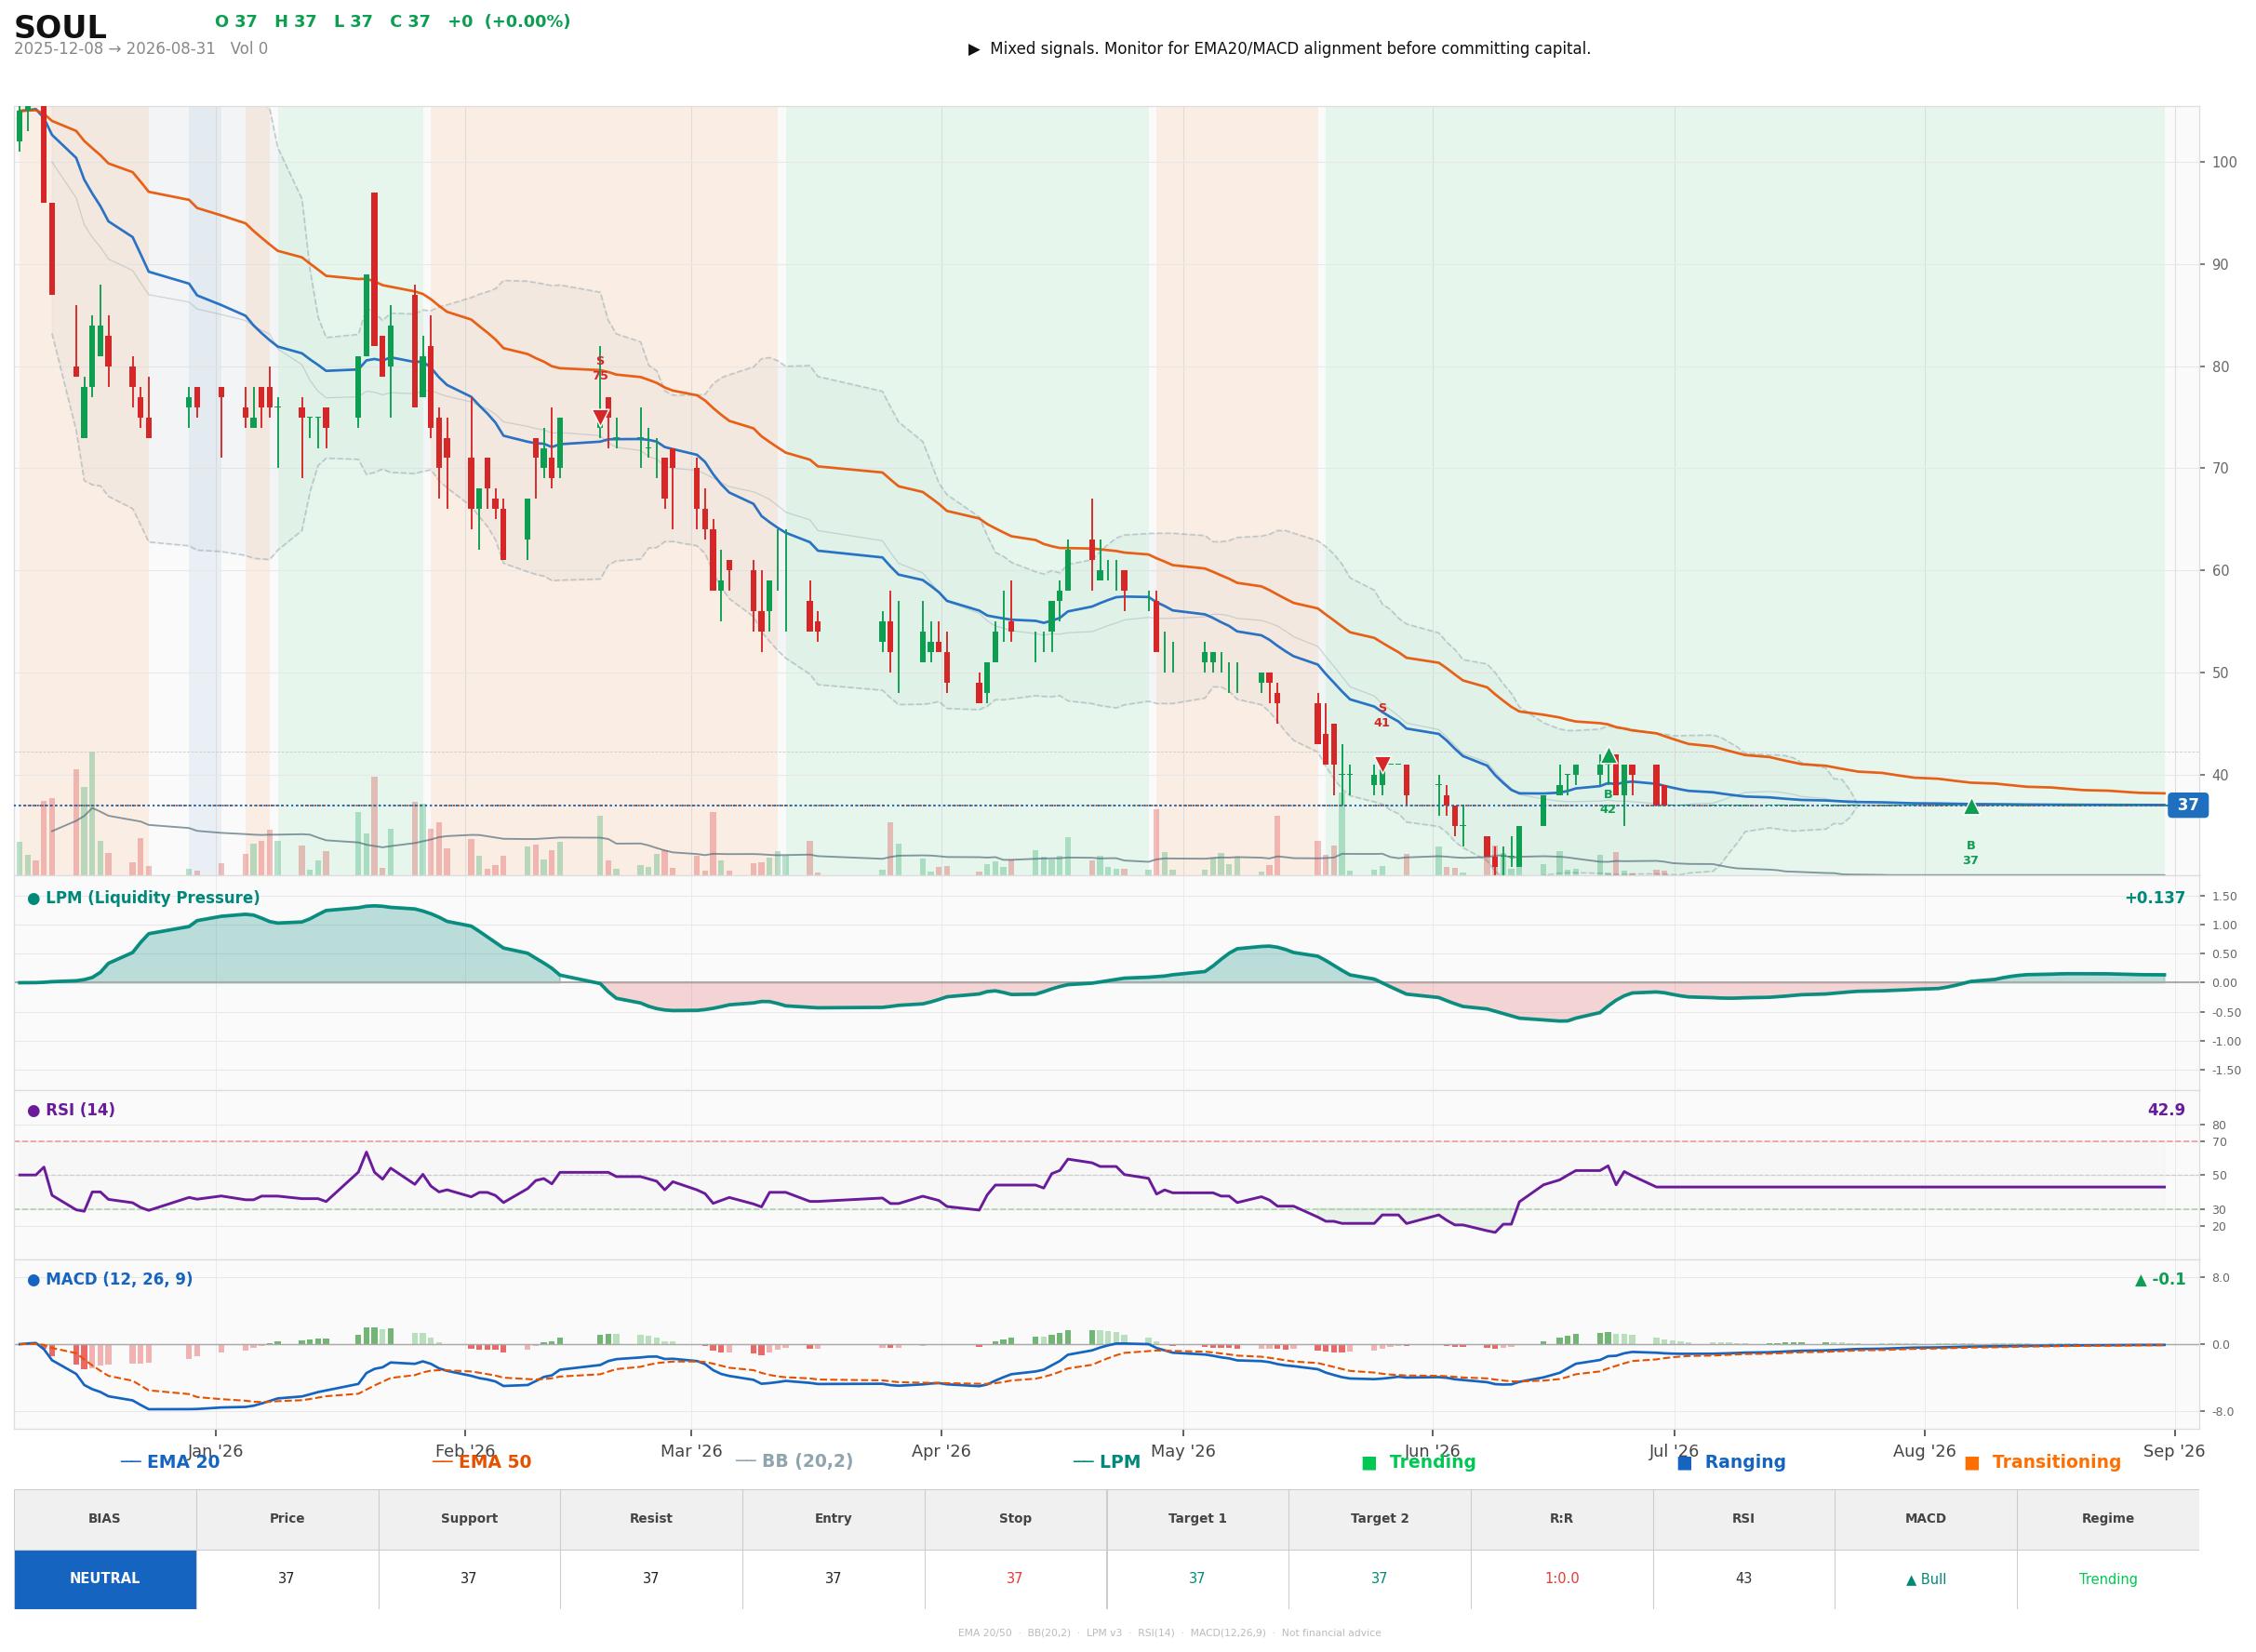Click the BIAS column header
The width and height of the screenshot is (2256, 1652).
104,1519
